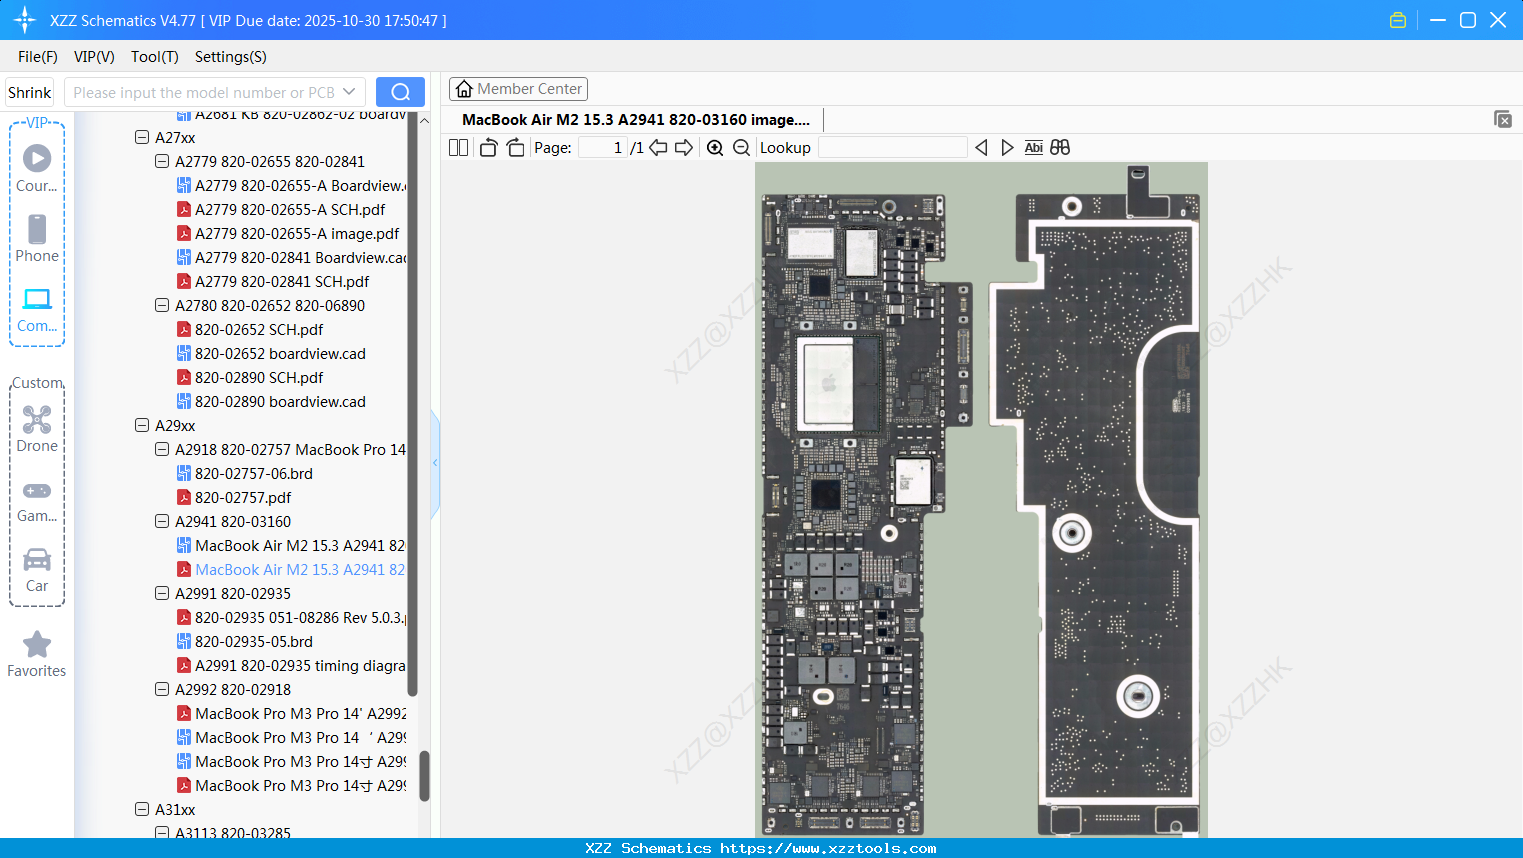Open A2779 820-02841 Boardview.cad

pos(300,258)
